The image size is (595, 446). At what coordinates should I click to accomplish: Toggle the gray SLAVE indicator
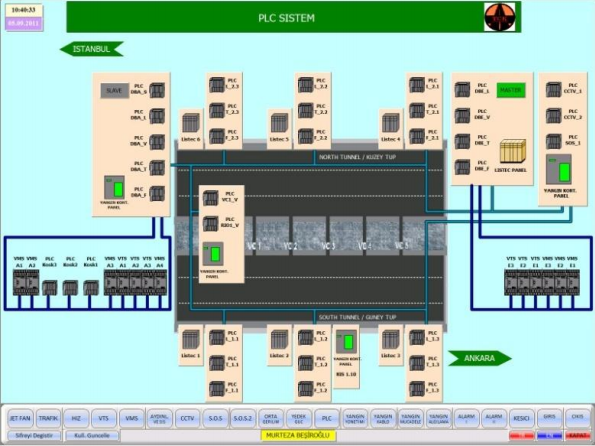click(114, 91)
